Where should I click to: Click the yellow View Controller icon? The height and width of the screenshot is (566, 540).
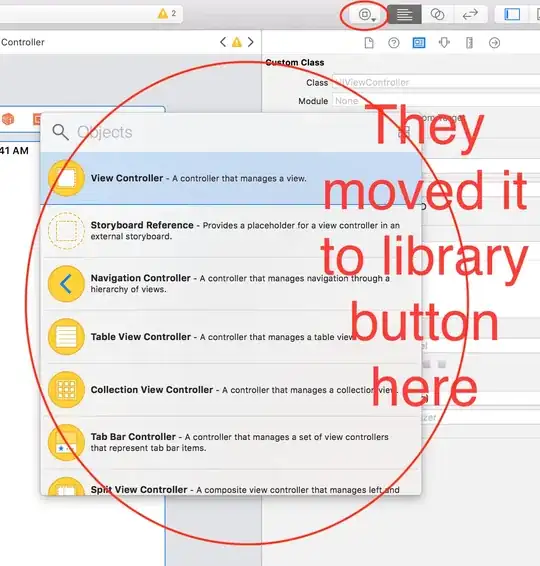[66, 178]
